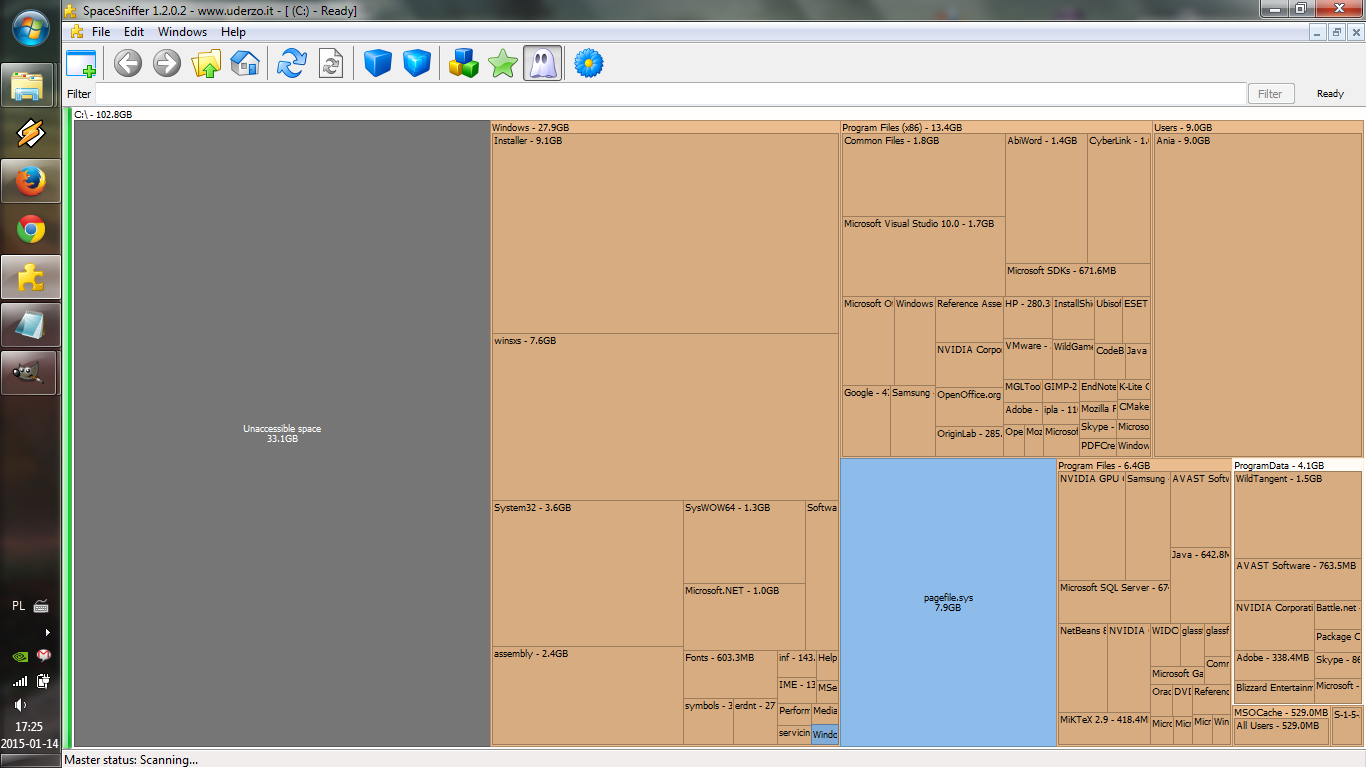The height and width of the screenshot is (768, 1366).
Task: Show less detail with the first blue cube
Action: (377, 65)
